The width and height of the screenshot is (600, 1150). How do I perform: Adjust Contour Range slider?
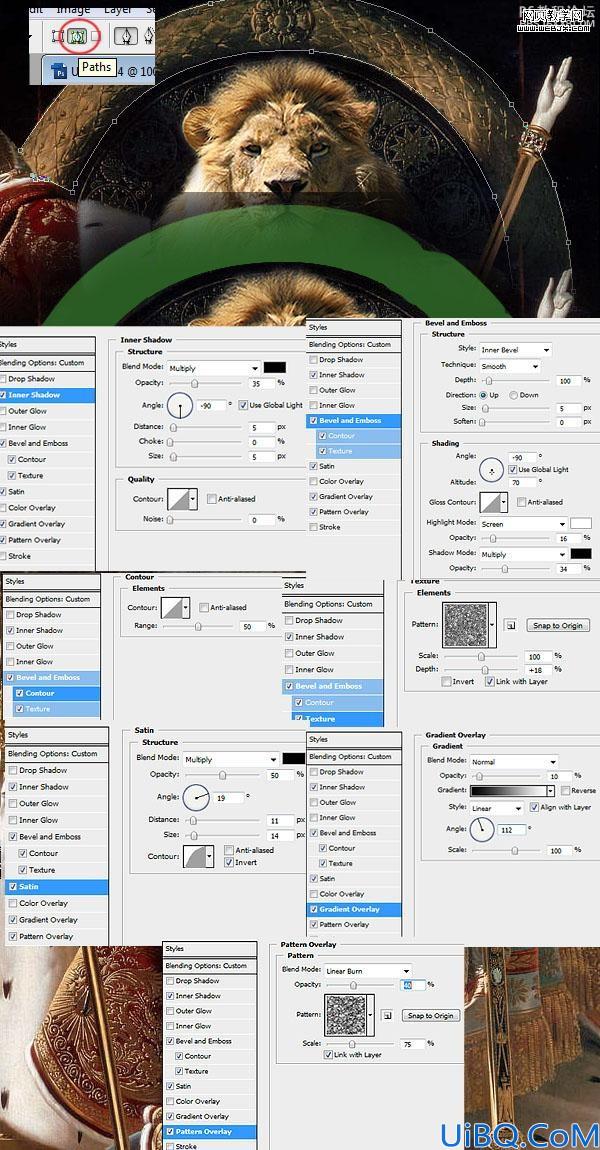(198, 626)
